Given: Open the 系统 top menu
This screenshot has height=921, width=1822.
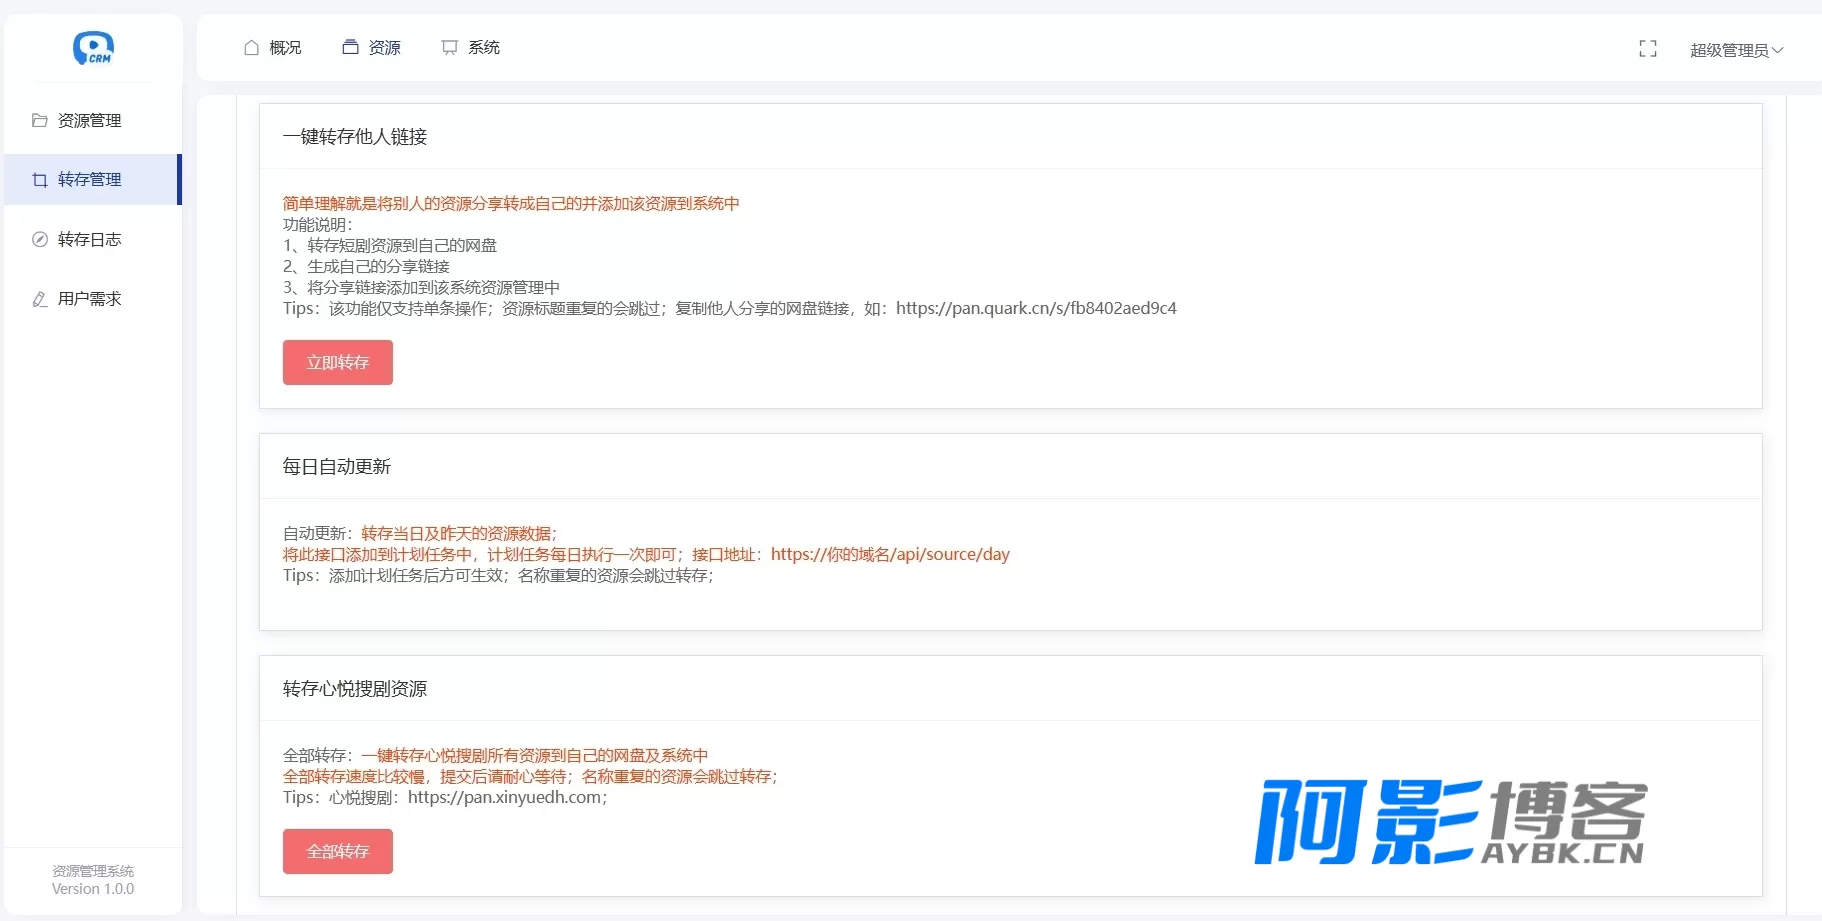Looking at the screenshot, I should (471, 48).
